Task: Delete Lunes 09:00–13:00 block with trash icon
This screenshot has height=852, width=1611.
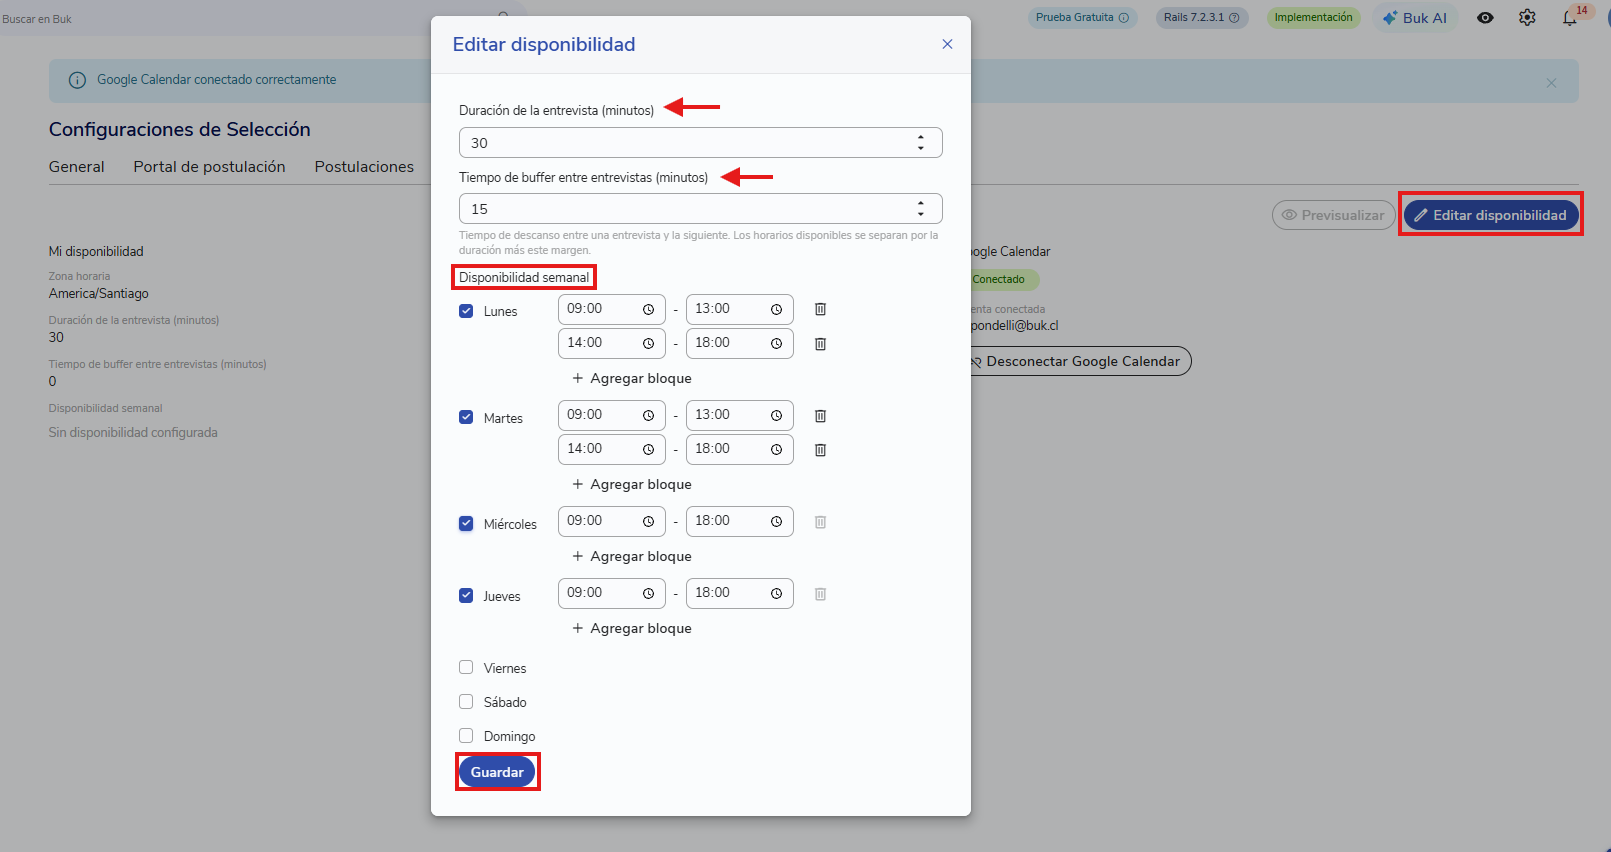Action: (820, 309)
